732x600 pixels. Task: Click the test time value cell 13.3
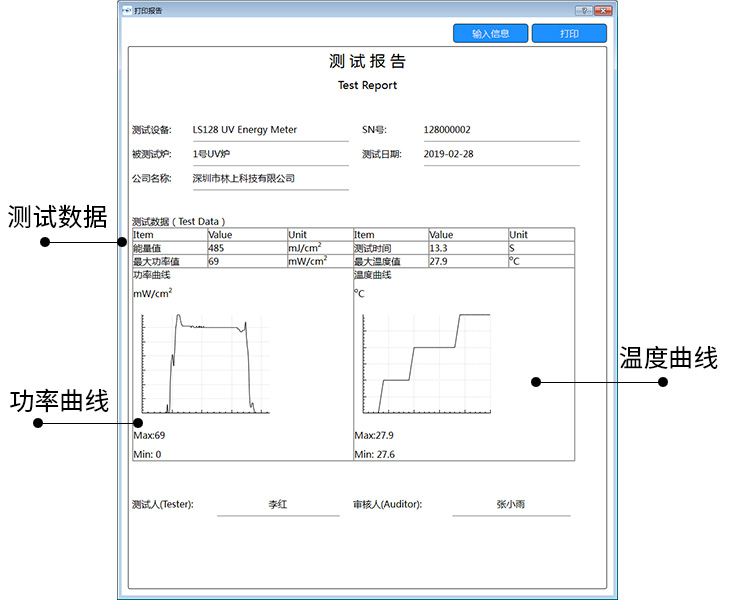468,248
